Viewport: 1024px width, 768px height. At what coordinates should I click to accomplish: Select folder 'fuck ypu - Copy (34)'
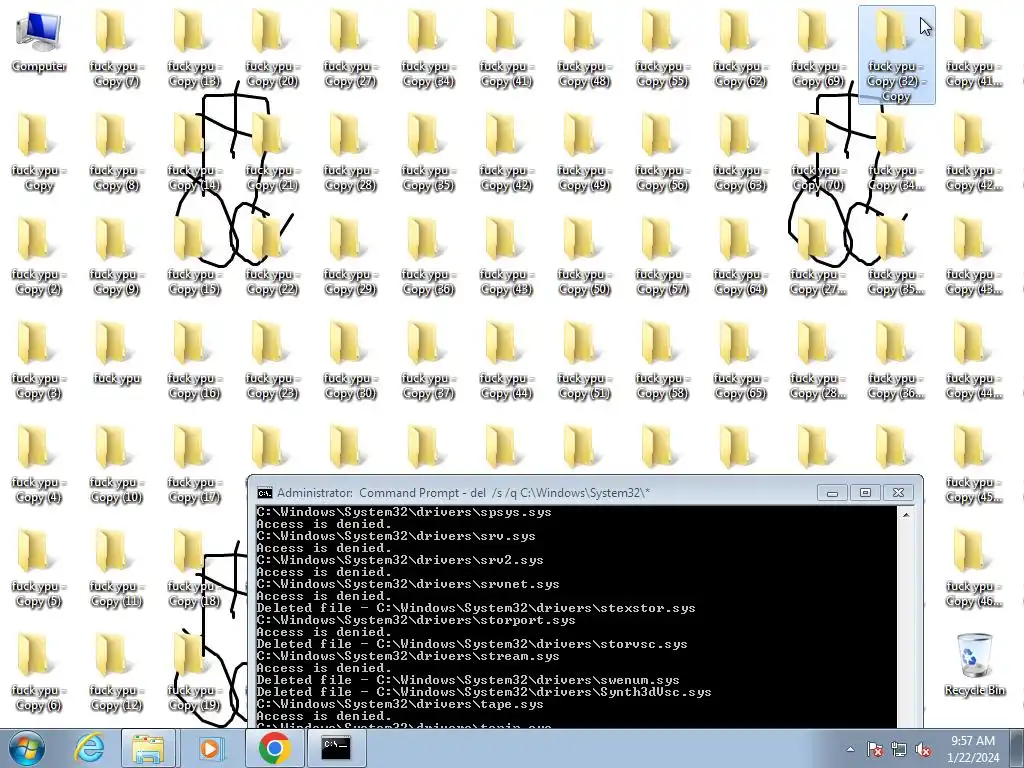click(428, 50)
